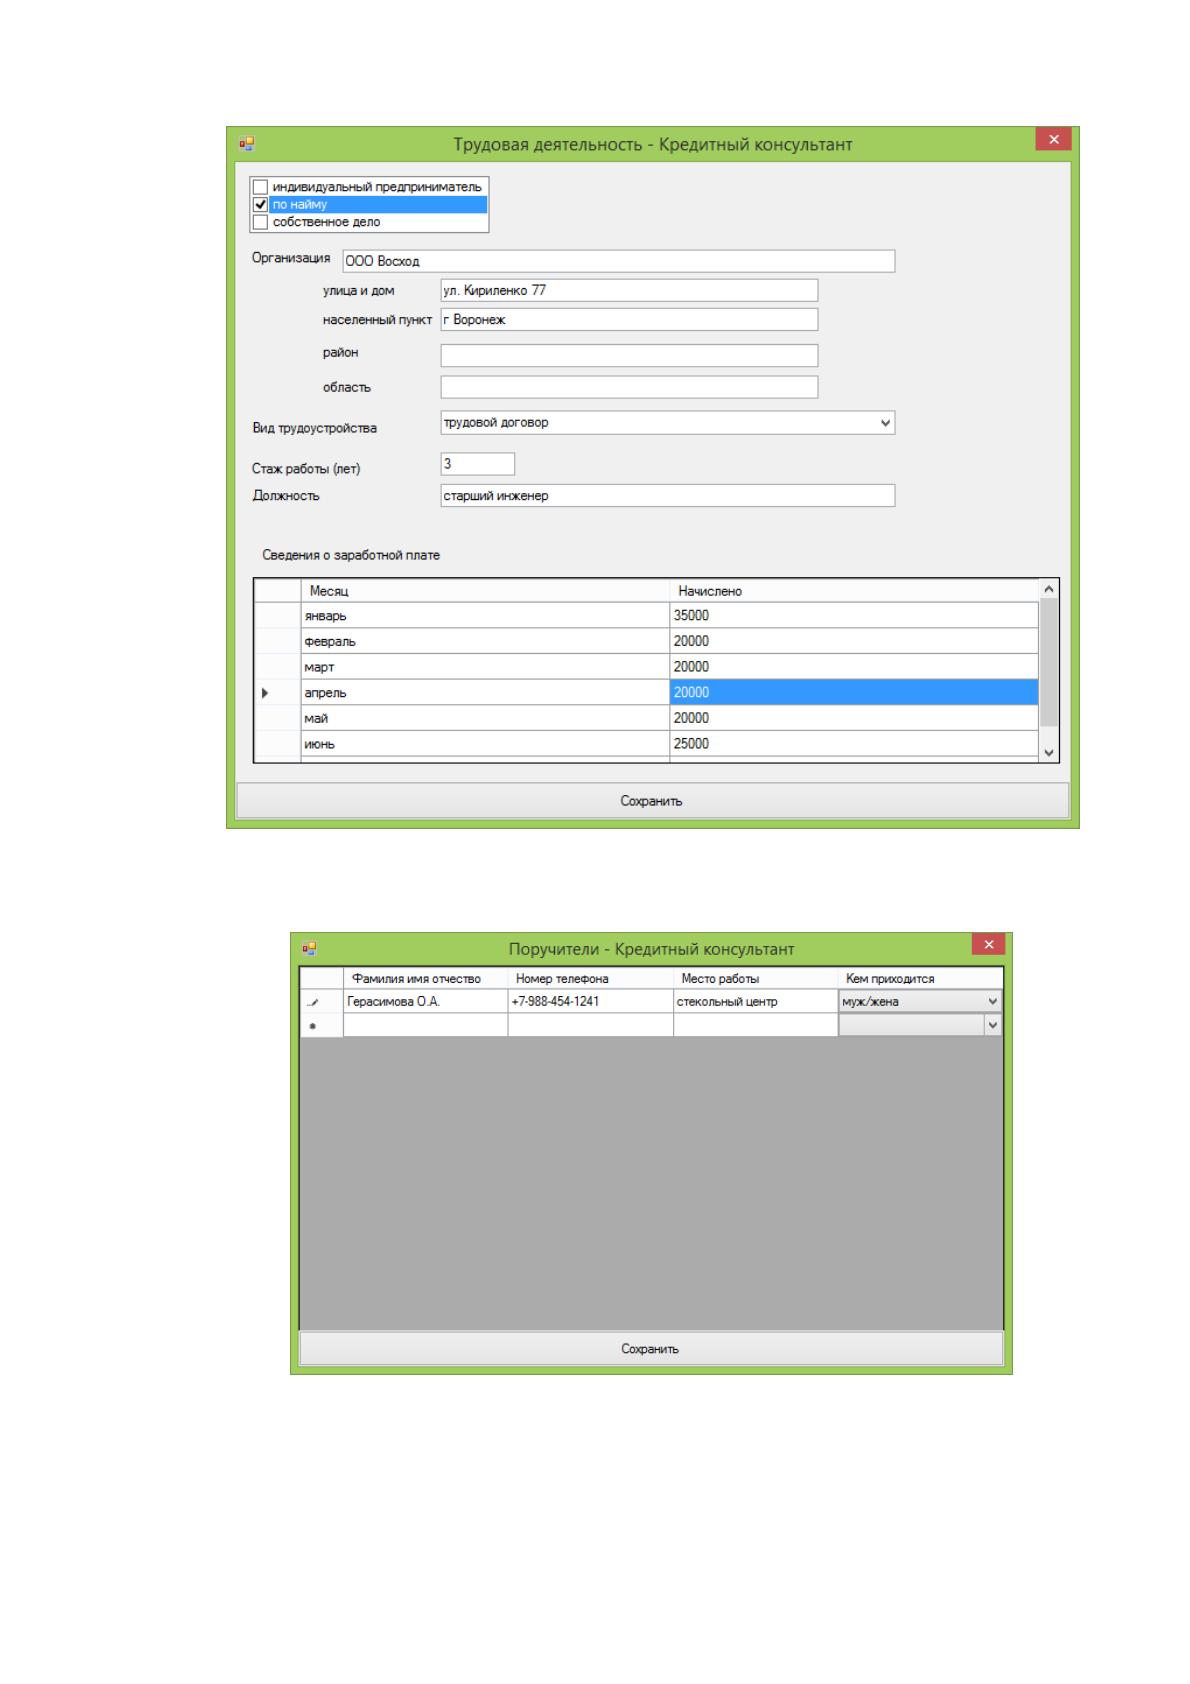Click the Трудовая деятельность window app icon
1190x1684 pixels.
click(246, 143)
